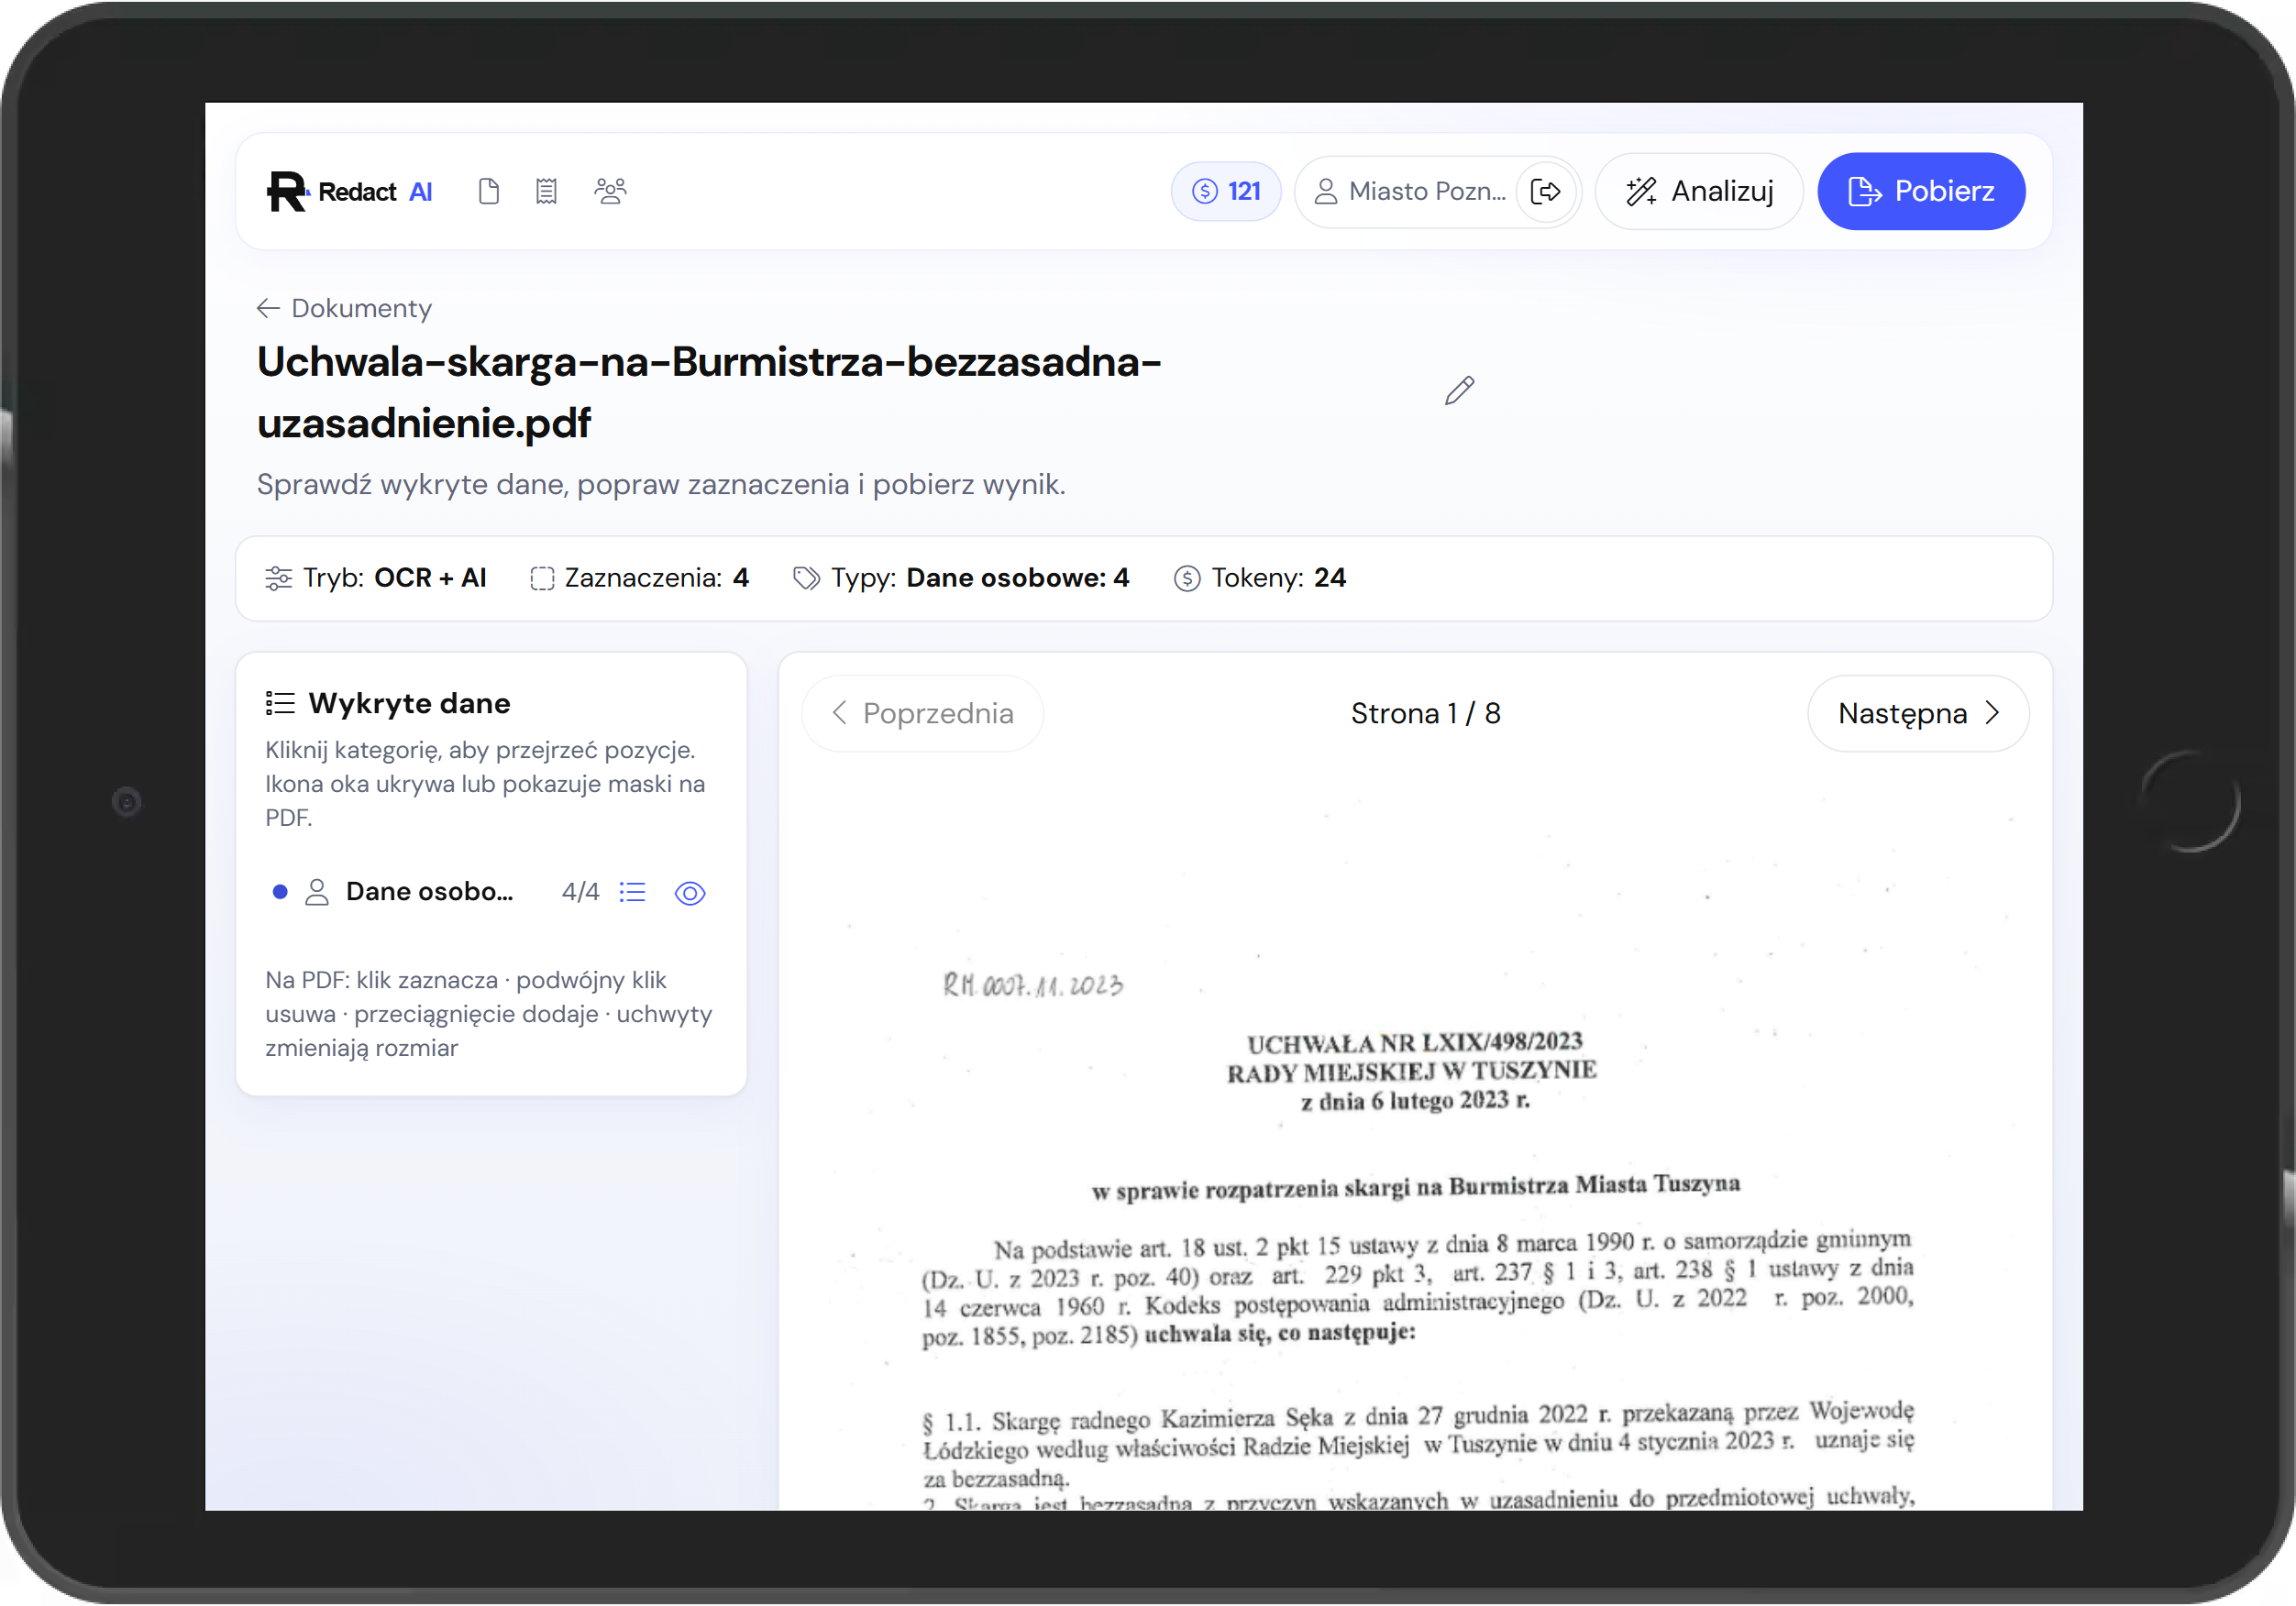This screenshot has width=2296, height=1606.
Task: Open the documents page icon in header
Action: click(489, 191)
